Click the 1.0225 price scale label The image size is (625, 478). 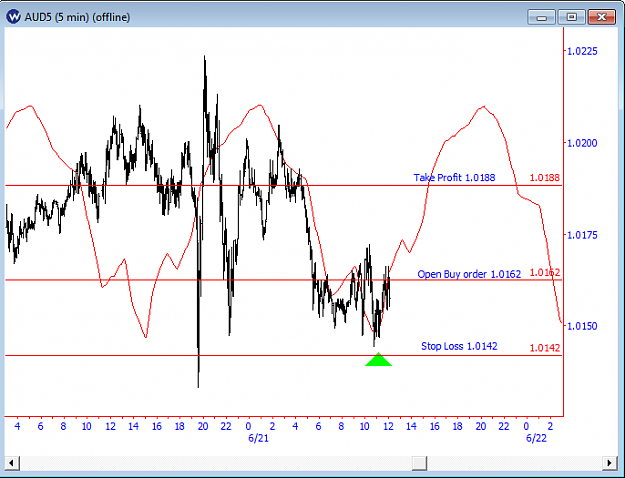[x=582, y=51]
